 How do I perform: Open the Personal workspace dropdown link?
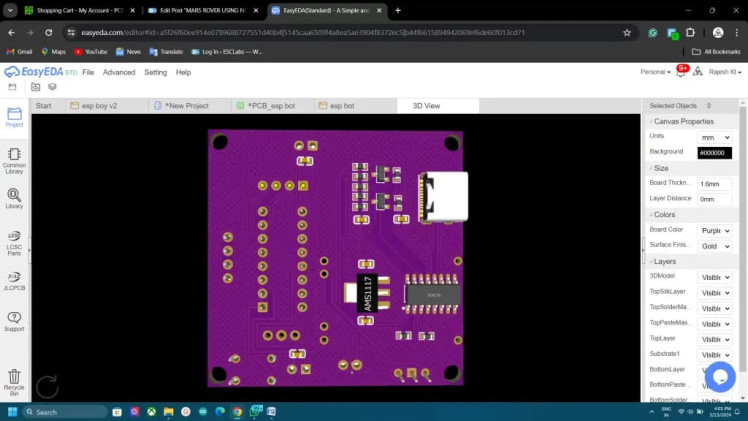[x=655, y=72]
